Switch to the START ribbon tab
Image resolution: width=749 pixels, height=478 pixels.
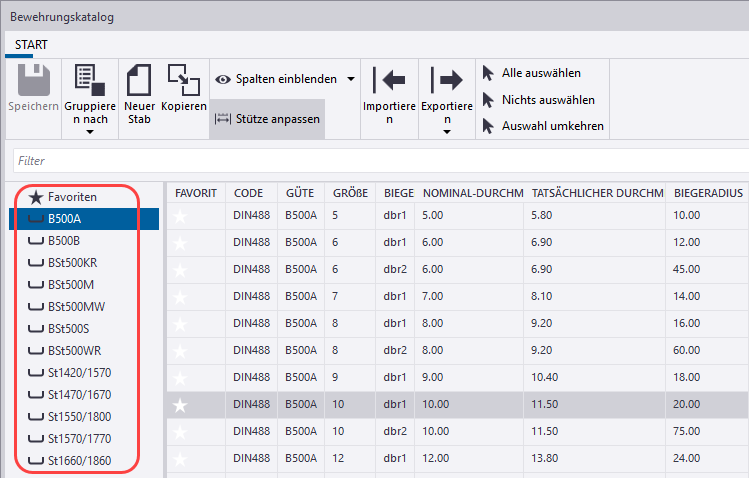(30, 45)
